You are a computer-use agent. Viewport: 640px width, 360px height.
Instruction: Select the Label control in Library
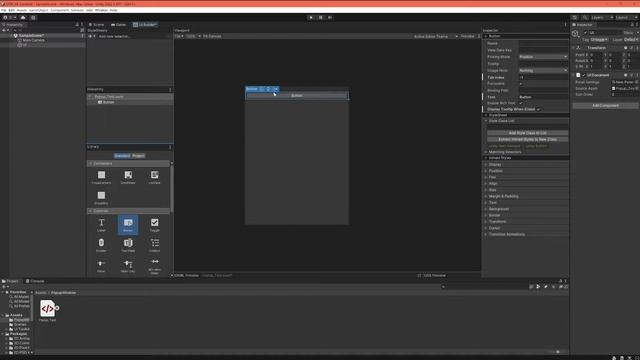coord(101,225)
